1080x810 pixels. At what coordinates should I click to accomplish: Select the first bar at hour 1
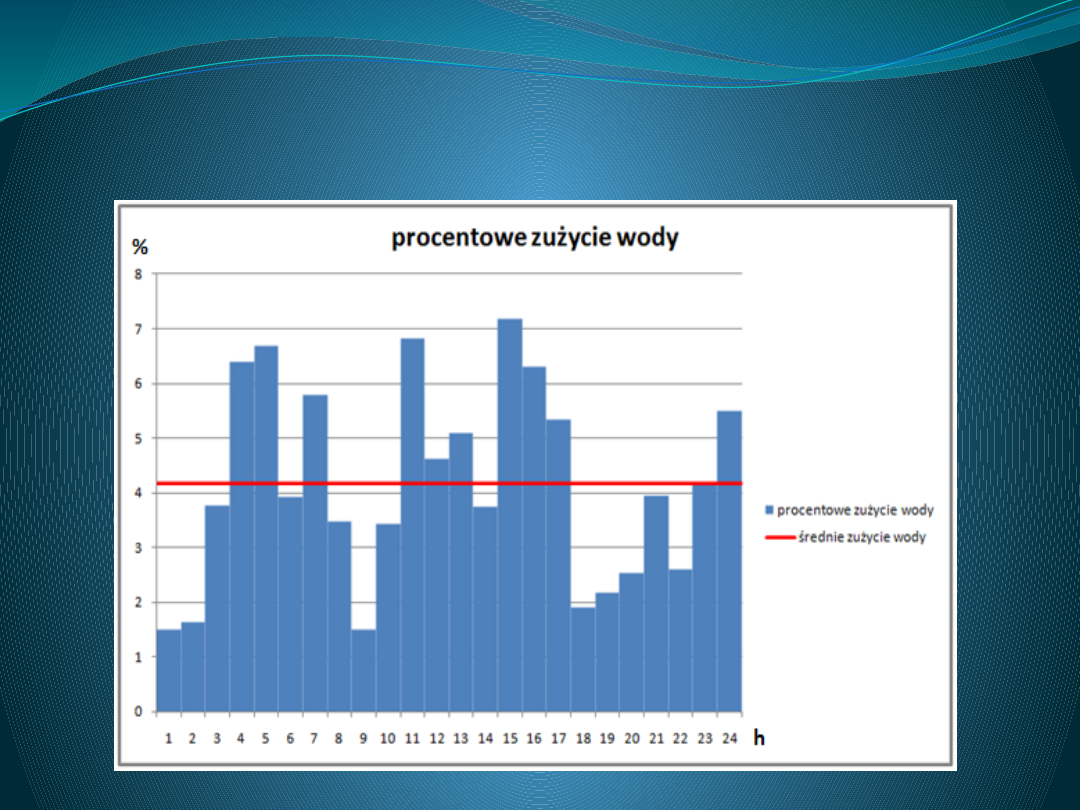[x=169, y=670]
